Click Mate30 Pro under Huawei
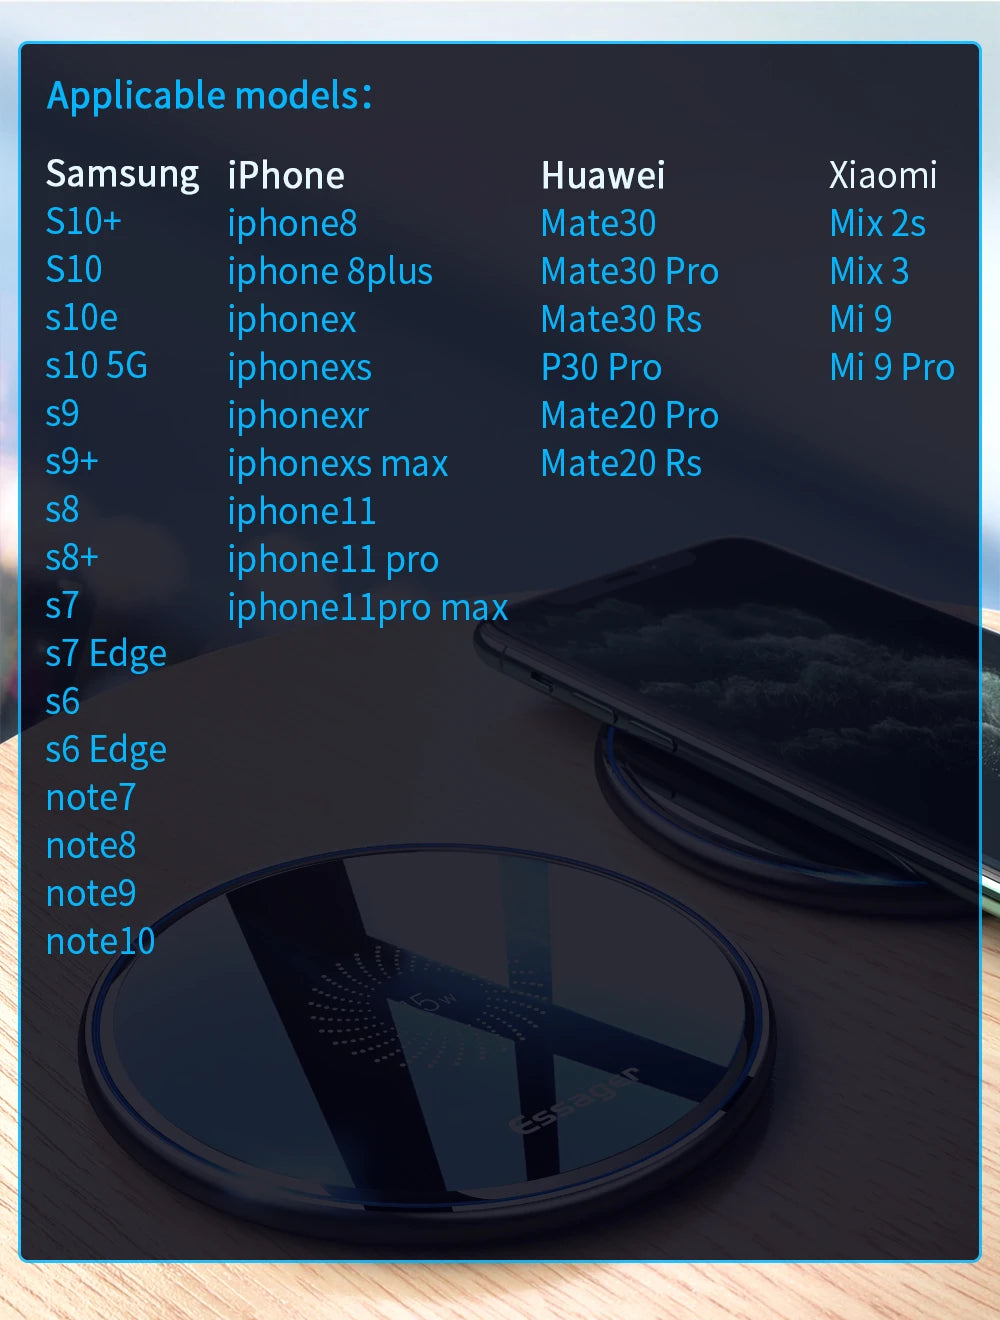 coord(630,271)
